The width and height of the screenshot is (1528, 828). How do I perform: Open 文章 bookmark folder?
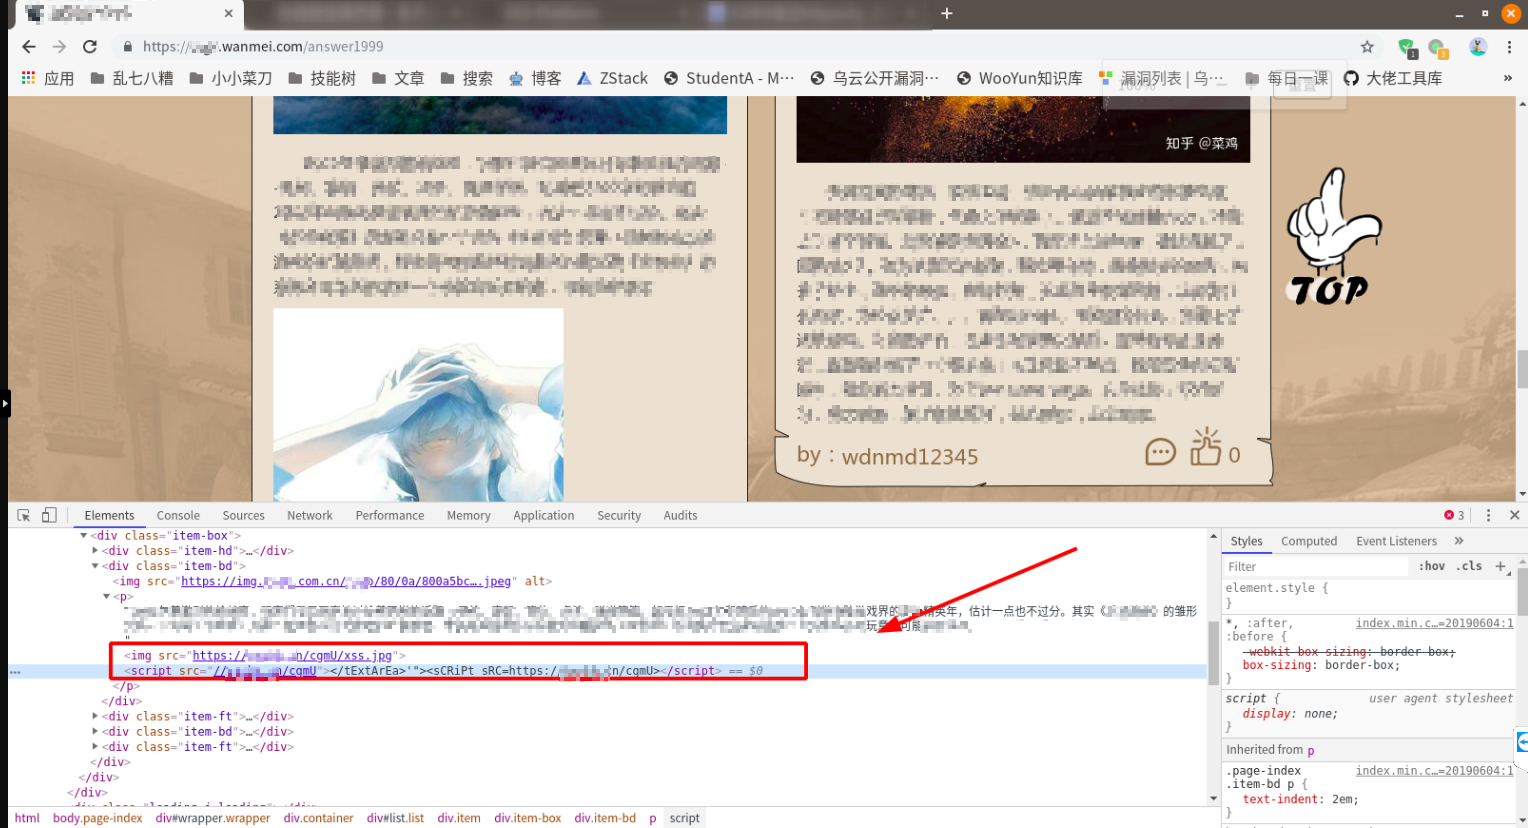[397, 78]
